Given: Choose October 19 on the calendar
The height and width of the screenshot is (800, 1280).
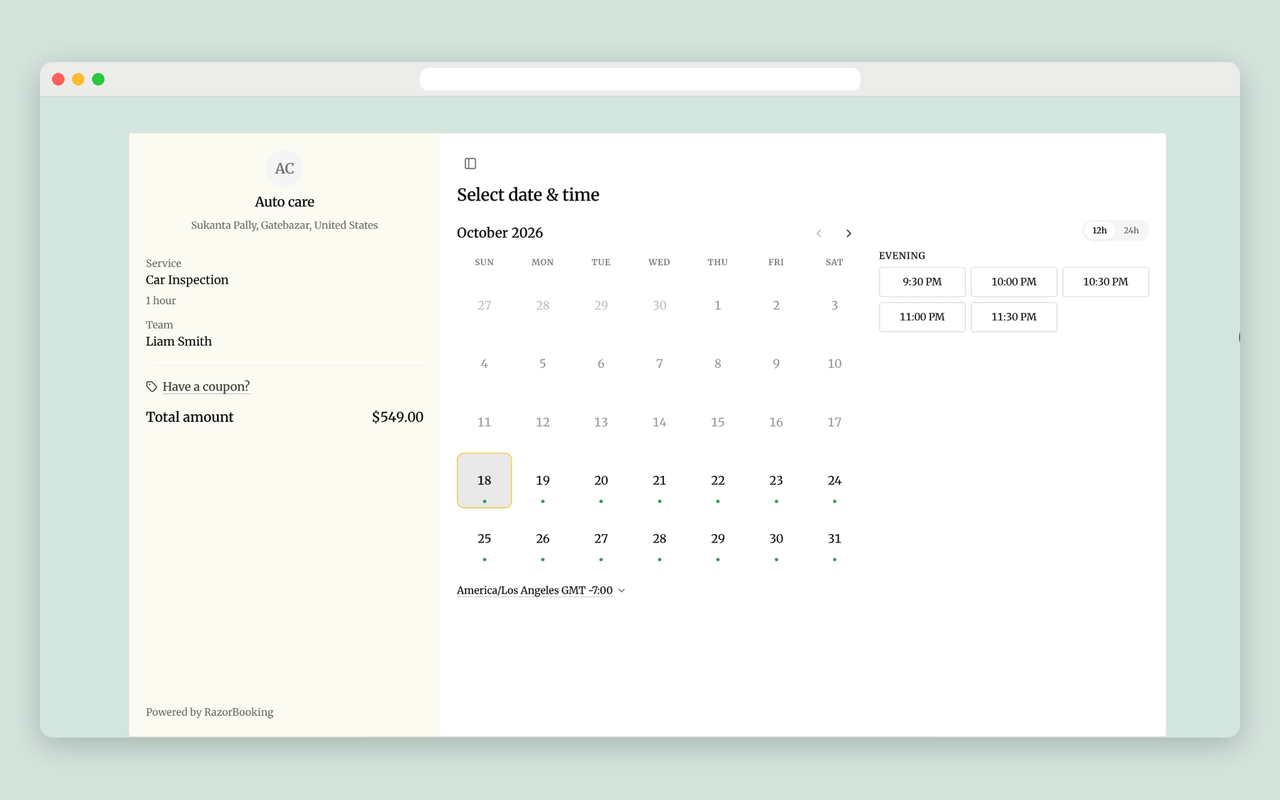Looking at the screenshot, I should tap(543, 481).
